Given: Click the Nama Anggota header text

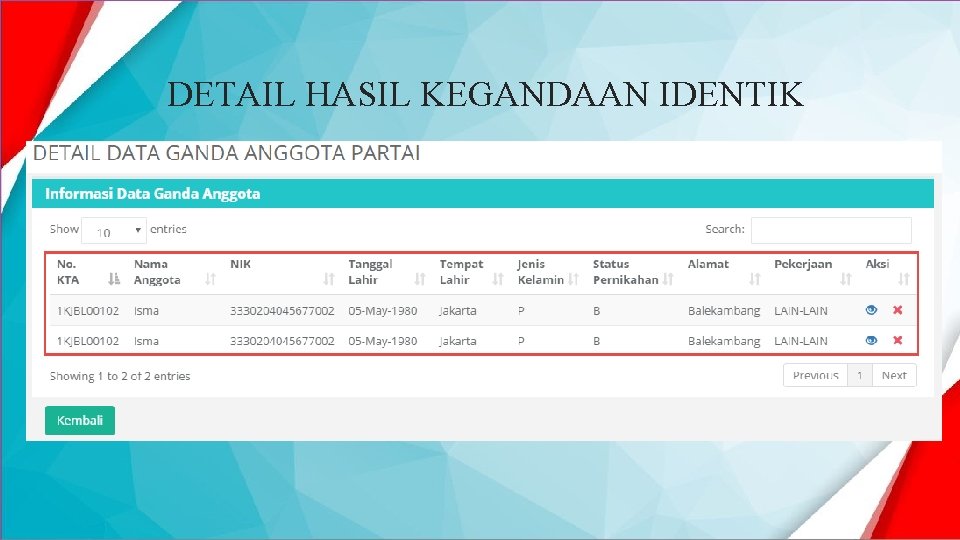Looking at the screenshot, I should (x=157, y=272).
